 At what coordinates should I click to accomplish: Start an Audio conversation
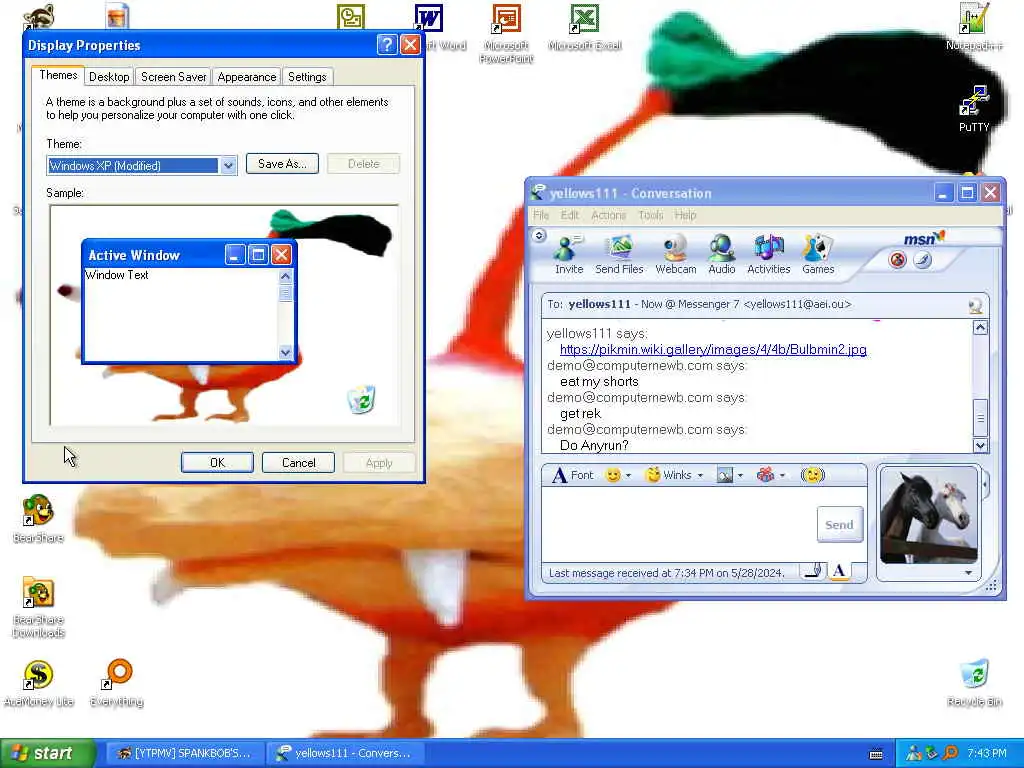722,255
